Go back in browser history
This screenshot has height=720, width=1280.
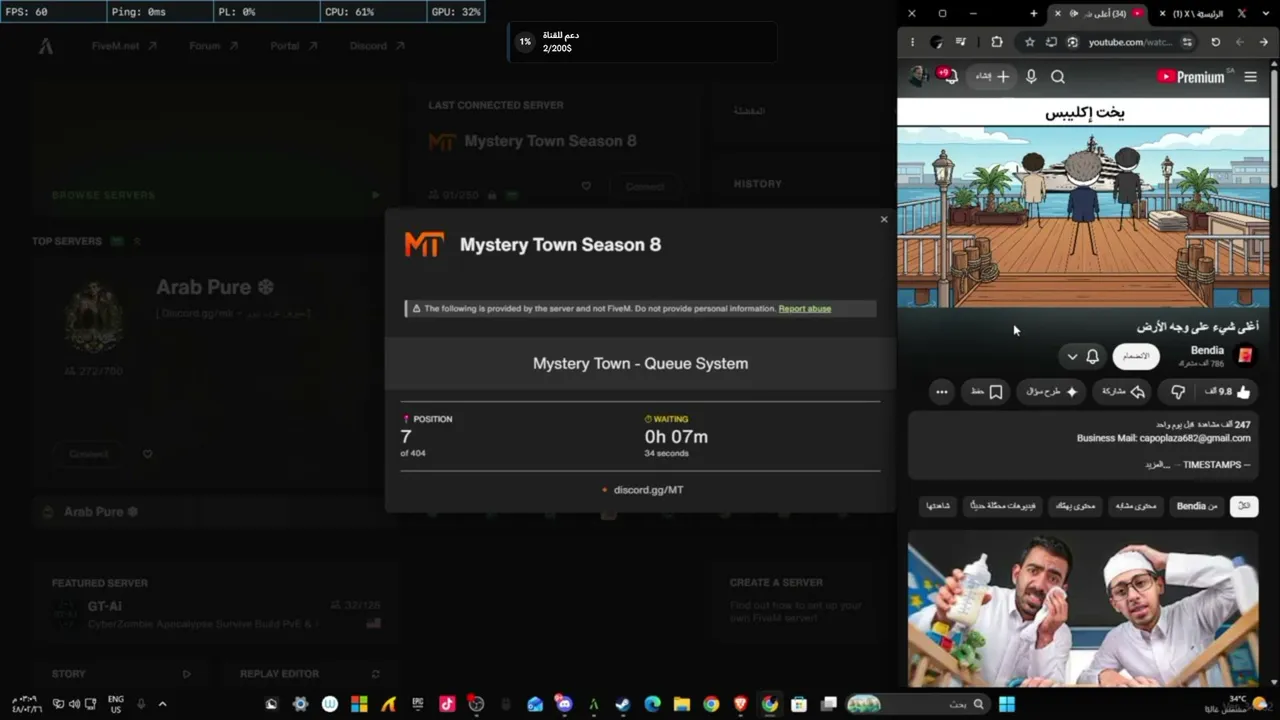pyautogui.click(x=1264, y=42)
